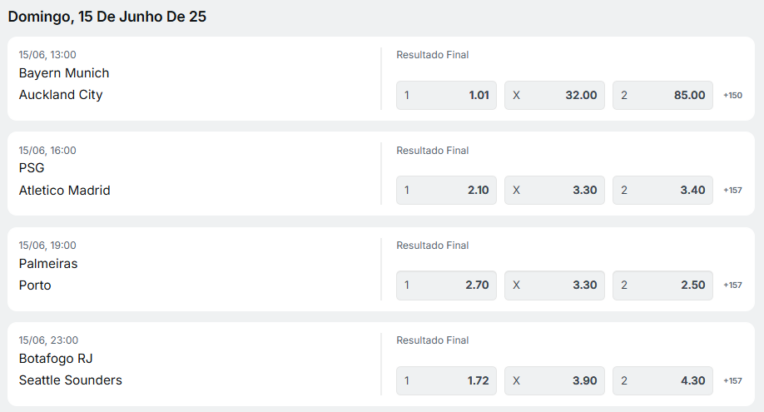Expand +157 more markets for Palmeiras match

pyautogui.click(x=732, y=285)
